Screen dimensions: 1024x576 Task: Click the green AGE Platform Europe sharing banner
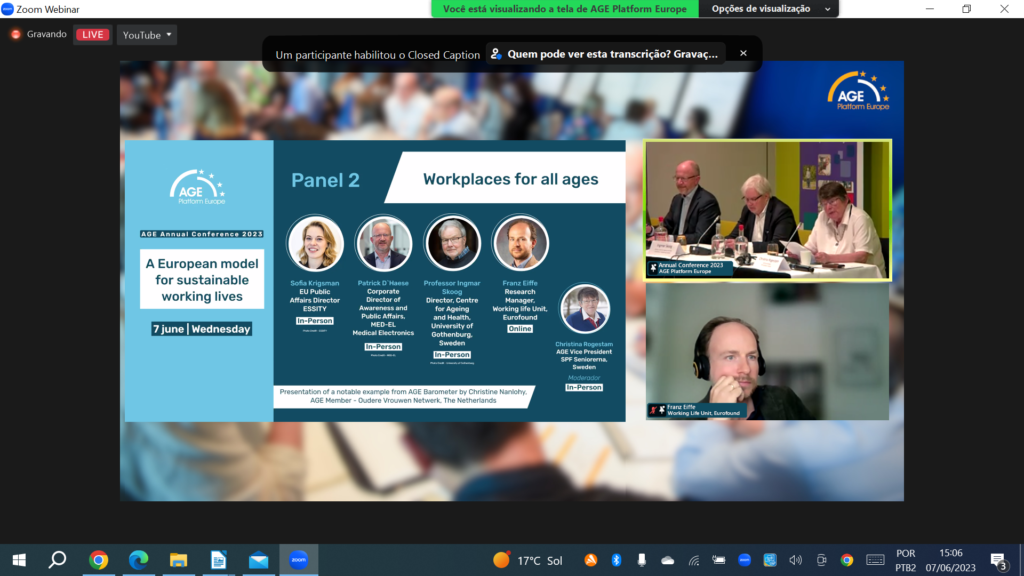point(565,8)
